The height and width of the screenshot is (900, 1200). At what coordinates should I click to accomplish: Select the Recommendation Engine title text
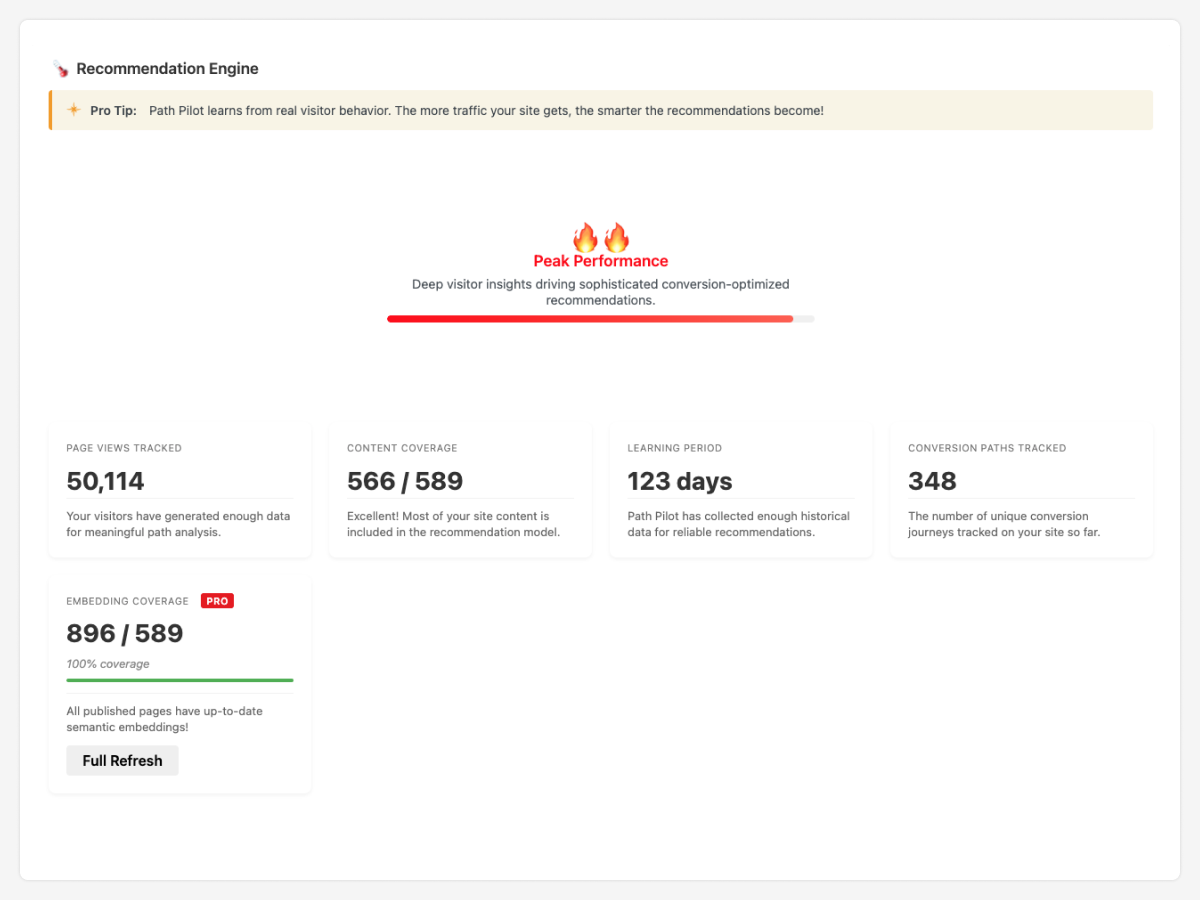pyautogui.click(x=167, y=69)
